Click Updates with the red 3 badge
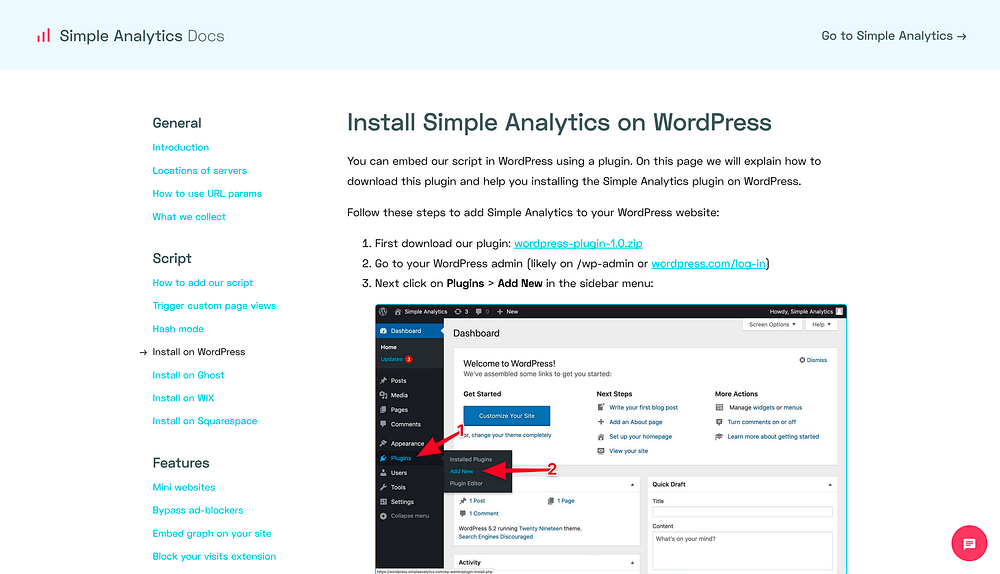This screenshot has height=574, width=1000. [396, 359]
